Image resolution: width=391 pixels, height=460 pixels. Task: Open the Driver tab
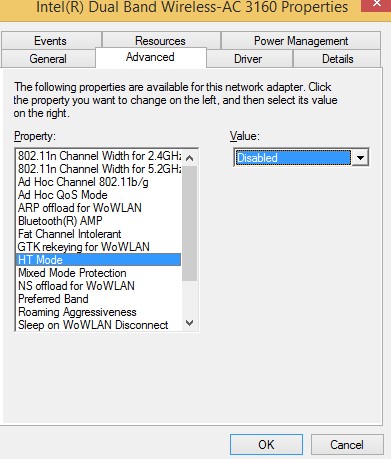[x=248, y=59]
